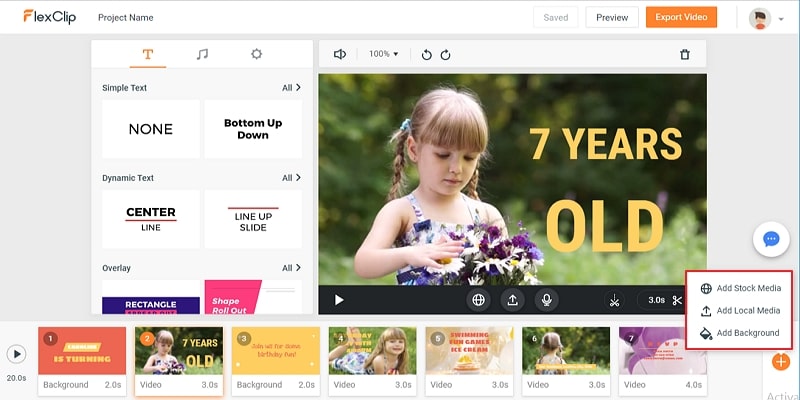Image resolution: width=800 pixels, height=400 pixels.
Task: Click the orange plus add storyboard button
Action: pyautogui.click(x=781, y=362)
